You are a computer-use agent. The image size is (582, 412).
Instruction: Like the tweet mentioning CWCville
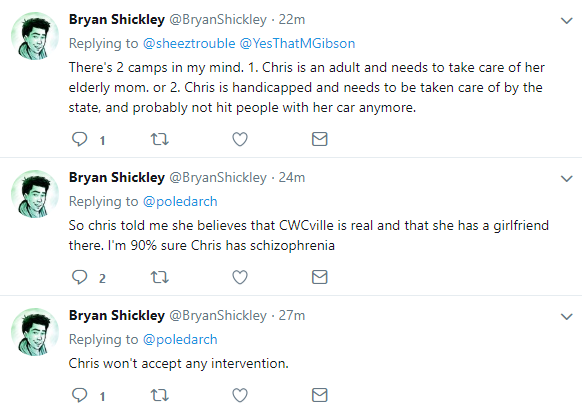[240, 277]
